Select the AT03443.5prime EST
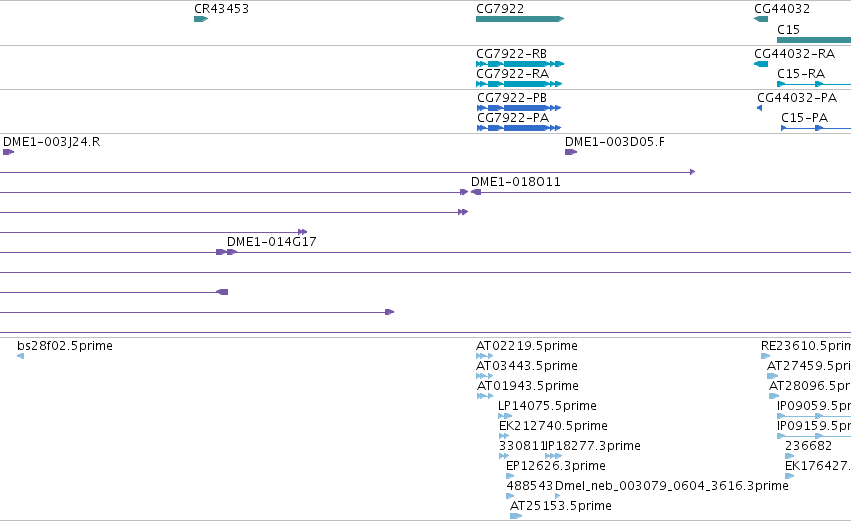The height and width of the screenshot is (521, 851). pos(484,376)
